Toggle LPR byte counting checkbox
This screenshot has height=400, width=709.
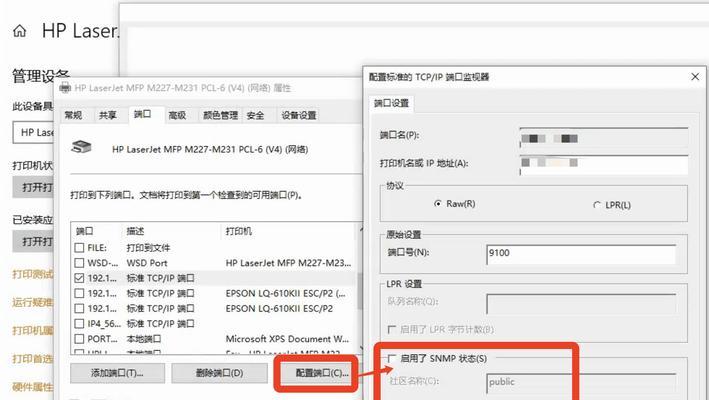click(x=392, y=329)
